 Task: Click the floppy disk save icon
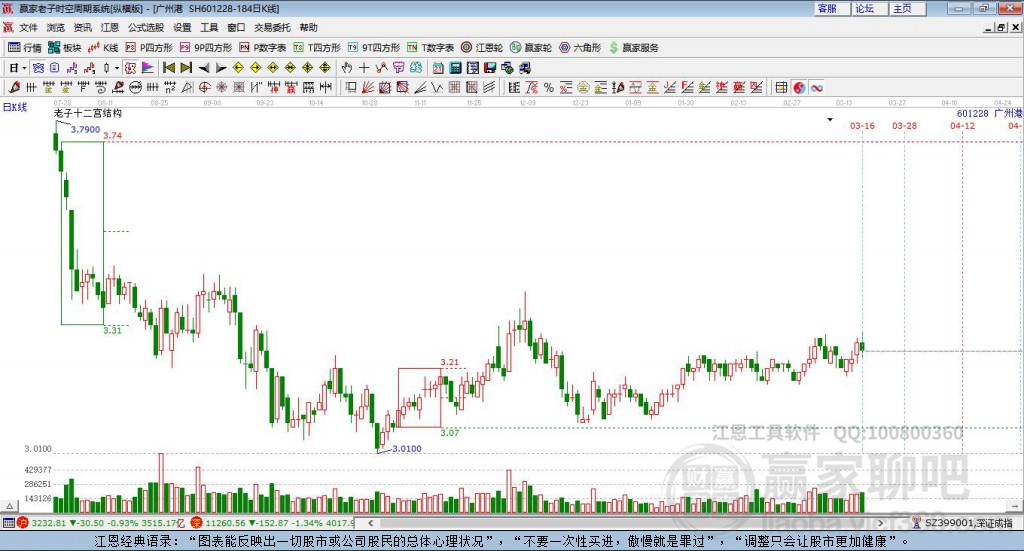click(490, 68)
